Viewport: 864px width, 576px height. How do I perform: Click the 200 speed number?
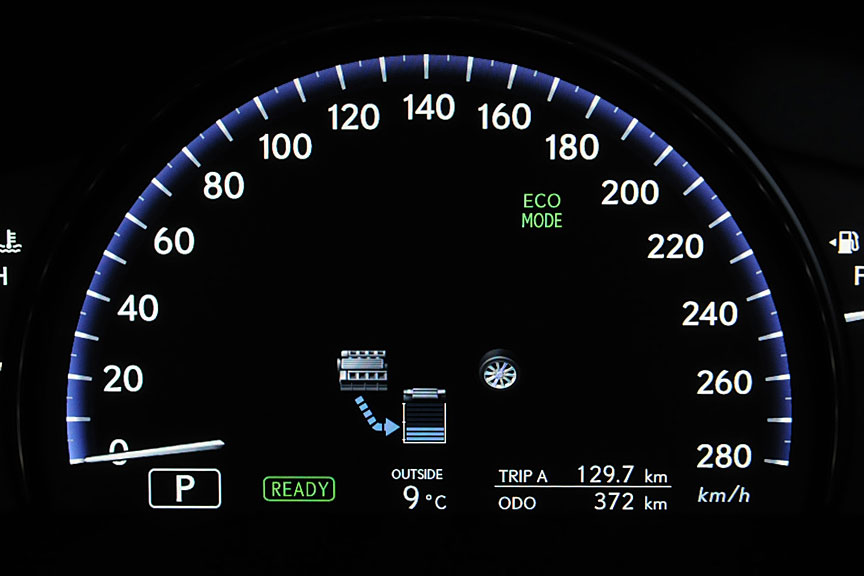click(630, 193)
